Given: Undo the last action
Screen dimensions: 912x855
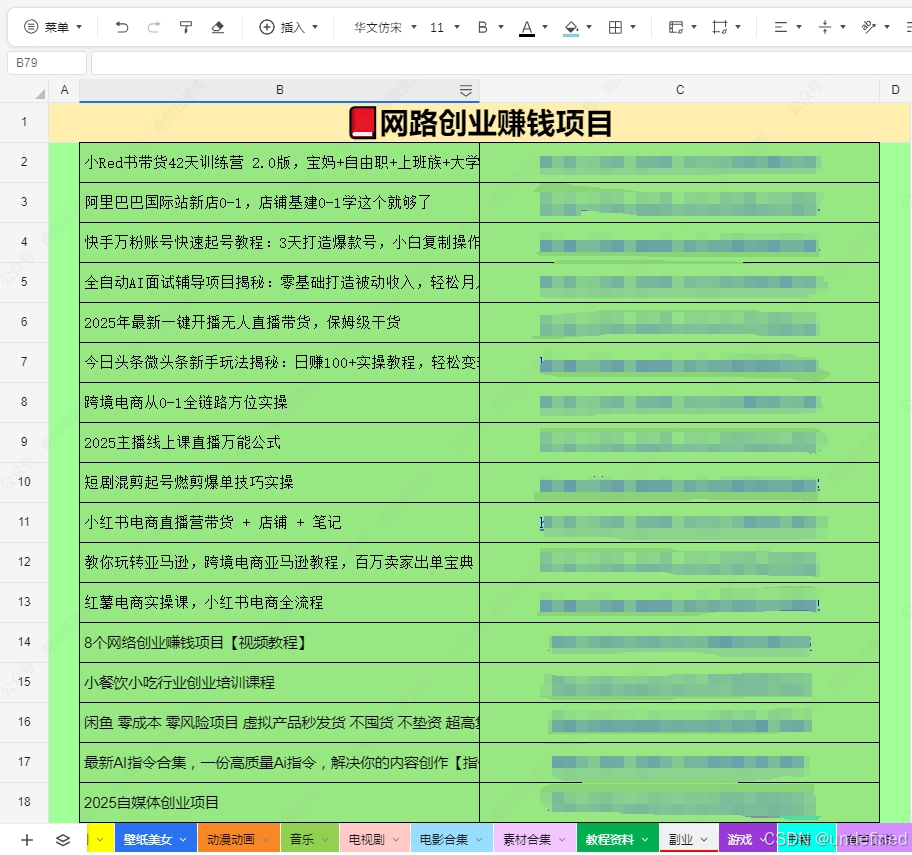Looking at the screenshot, I should click(x=122, y=27).
